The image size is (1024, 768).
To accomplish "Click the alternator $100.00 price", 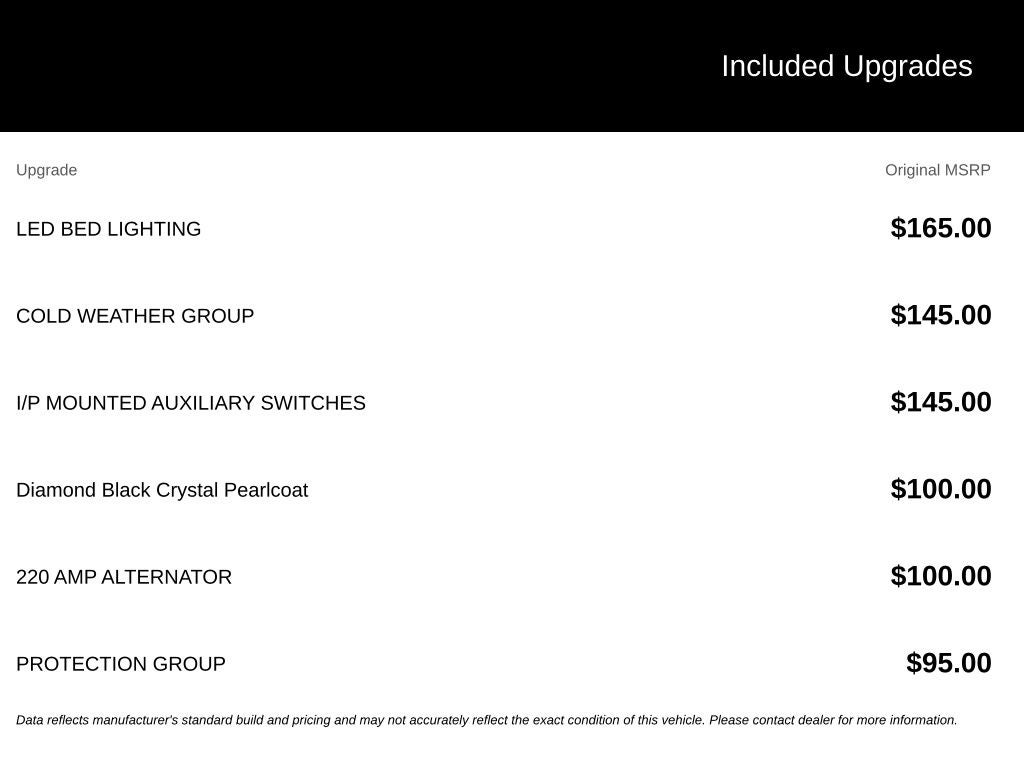I will (940, 576).
